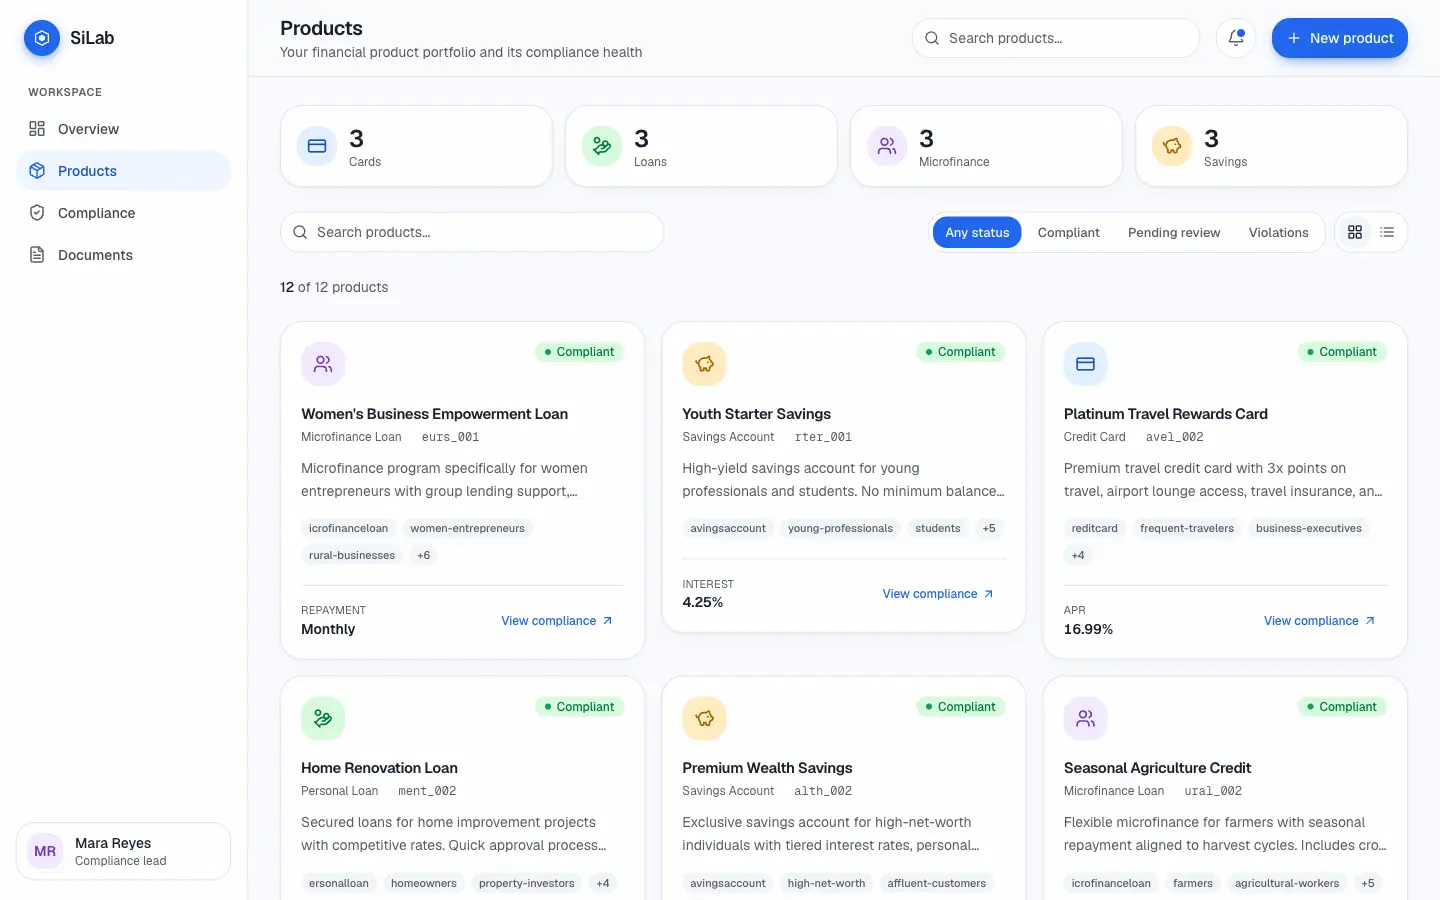Click the high-net-worth tag

tap(826, 883)
